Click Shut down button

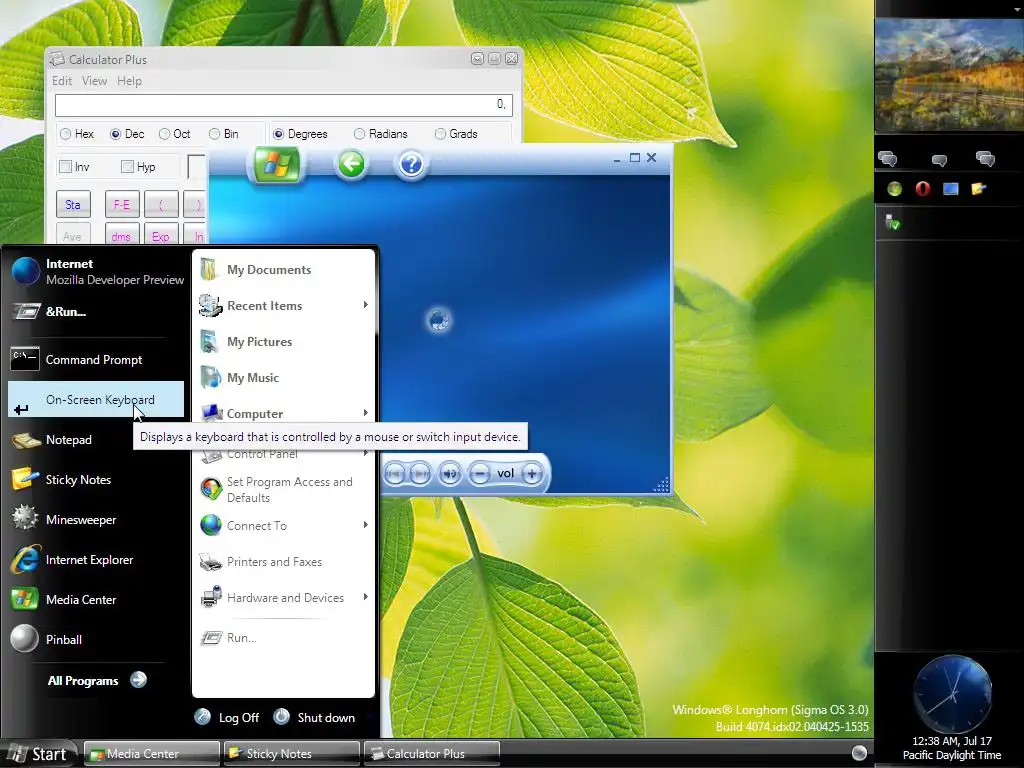[x=315, y=717]
